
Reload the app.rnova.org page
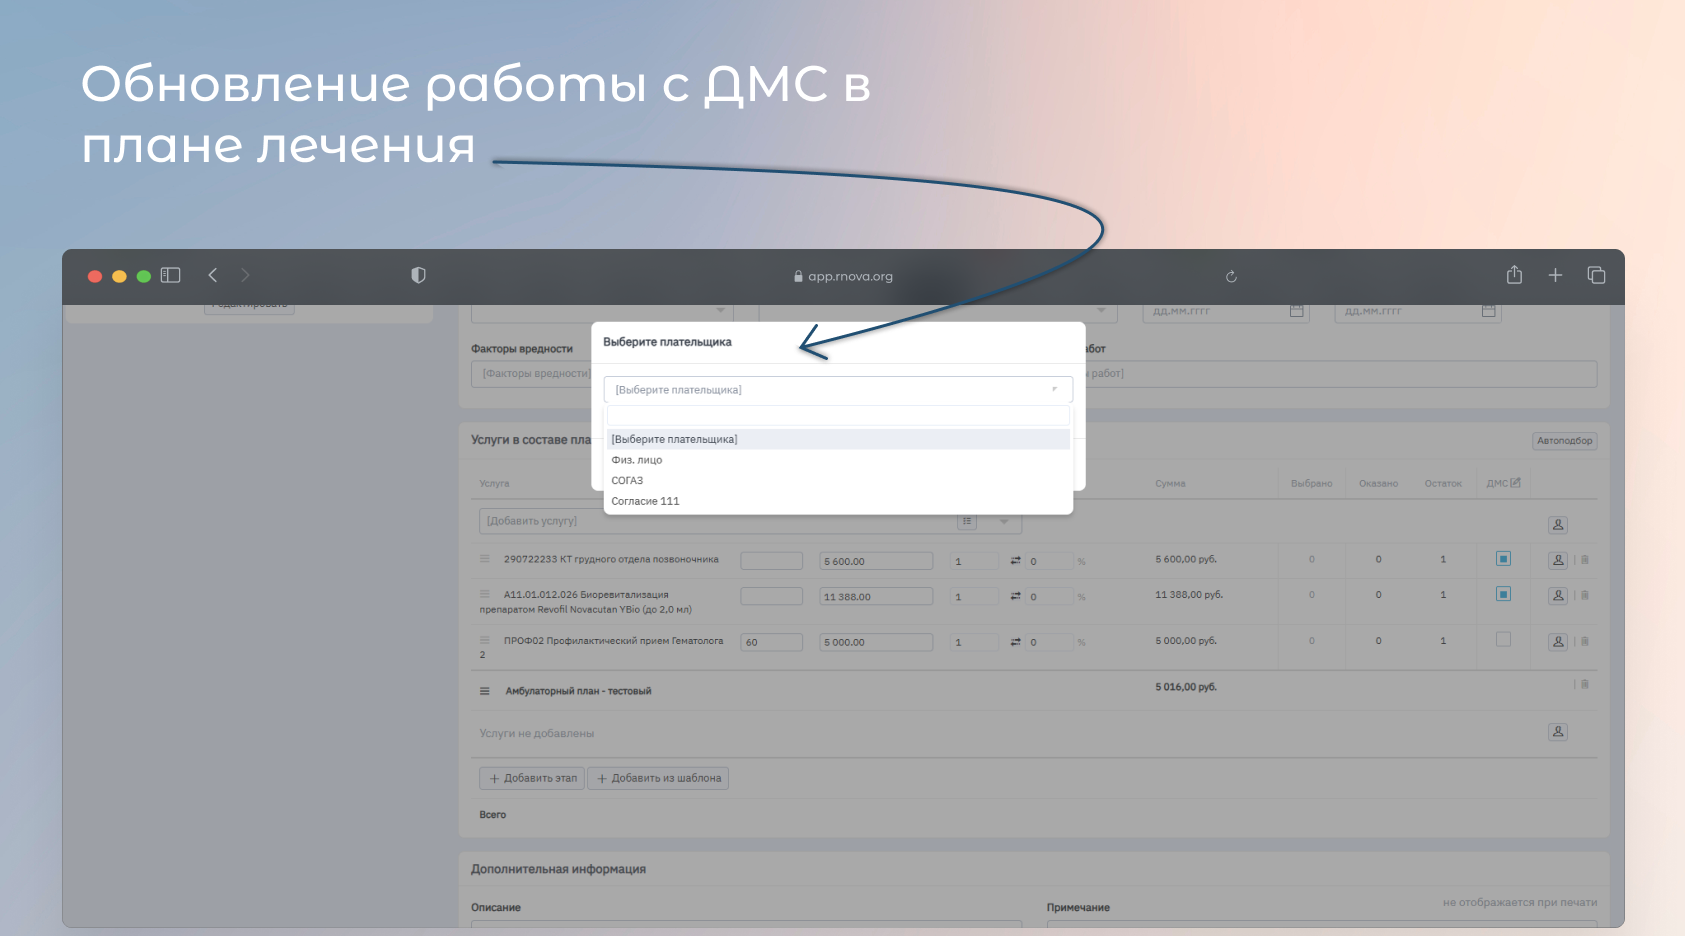click(x=1231, y=277)
